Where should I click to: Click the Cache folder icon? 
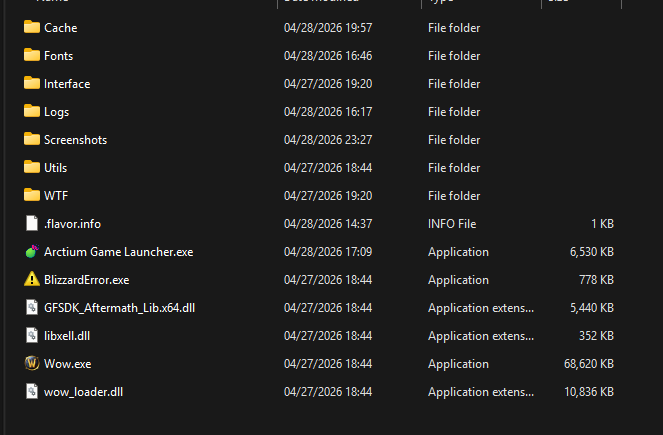(31, 28)
